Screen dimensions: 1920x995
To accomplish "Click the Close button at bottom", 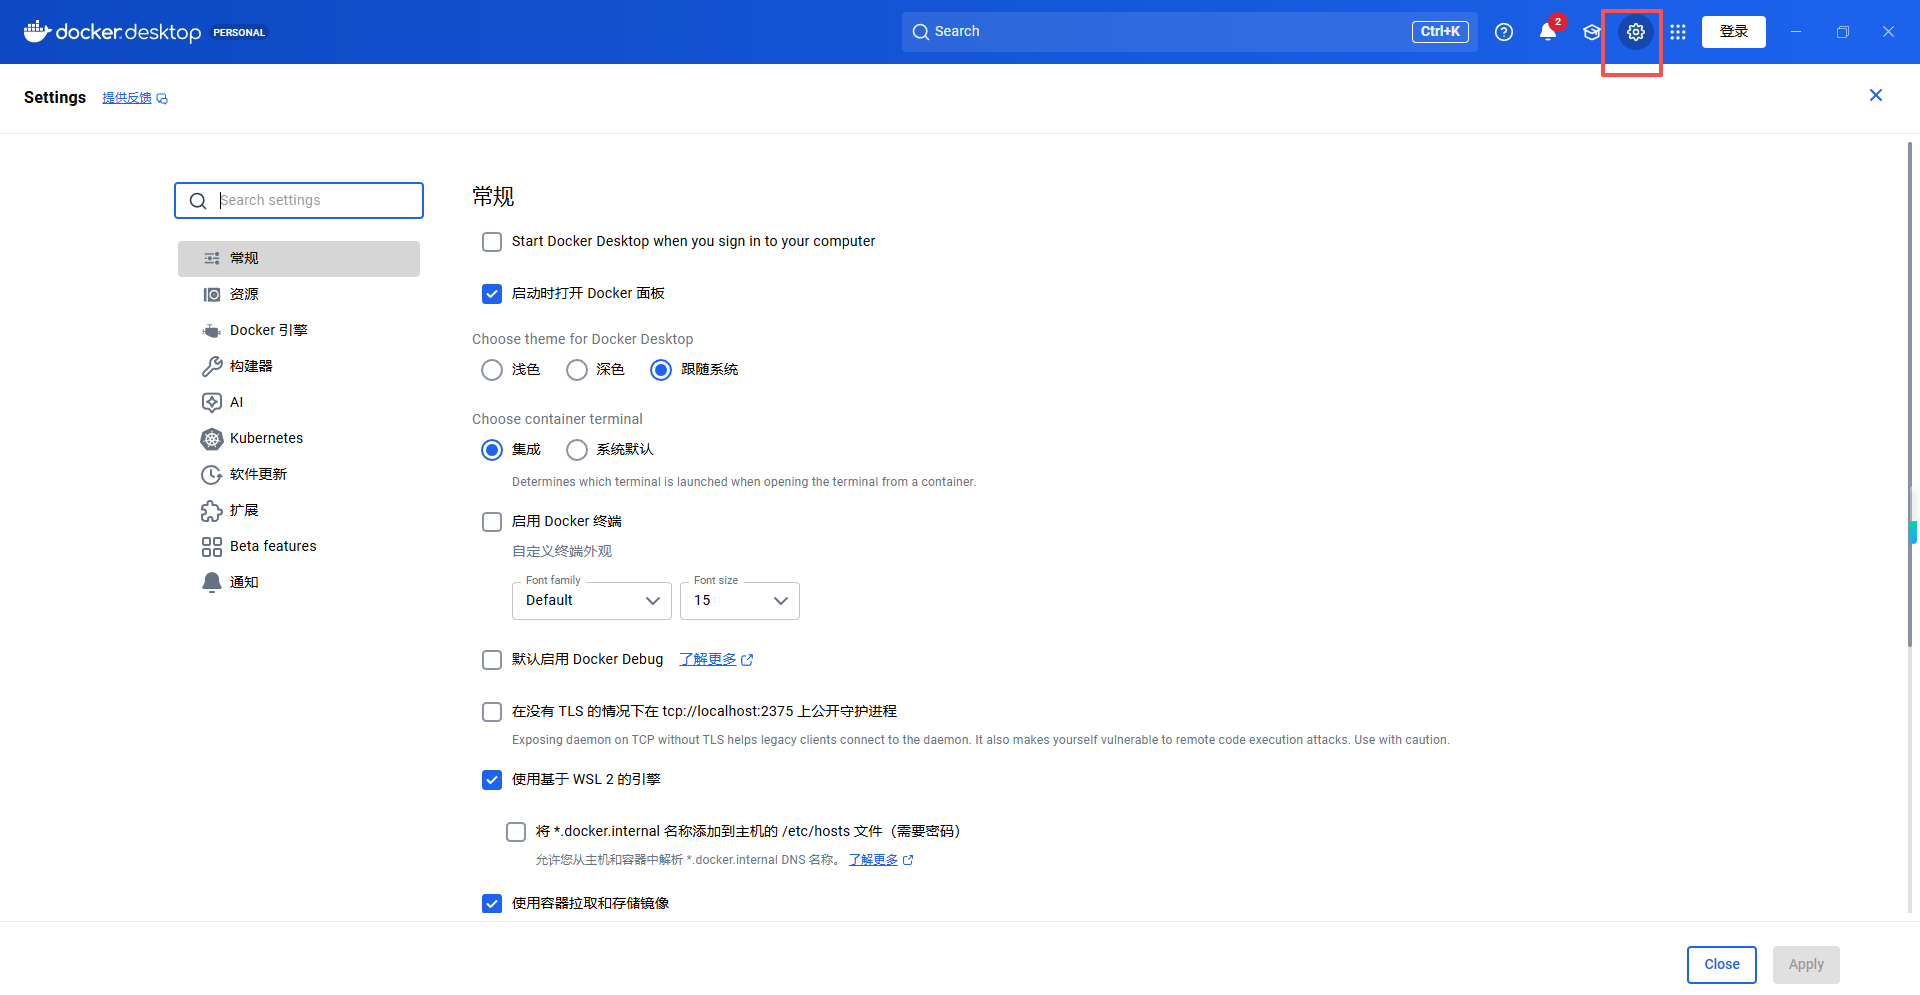I will tap(1722, 965).
